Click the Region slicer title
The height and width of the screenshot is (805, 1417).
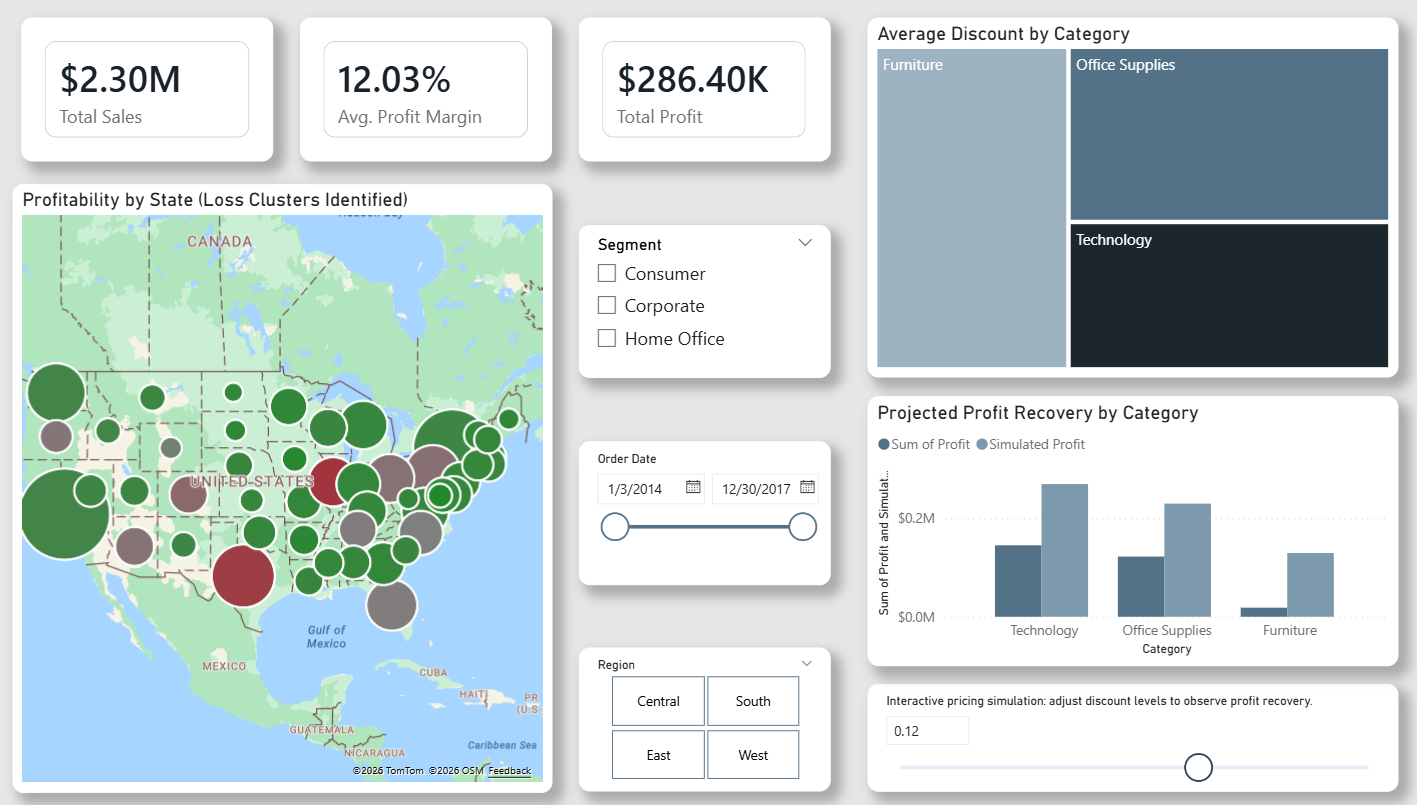616,664
